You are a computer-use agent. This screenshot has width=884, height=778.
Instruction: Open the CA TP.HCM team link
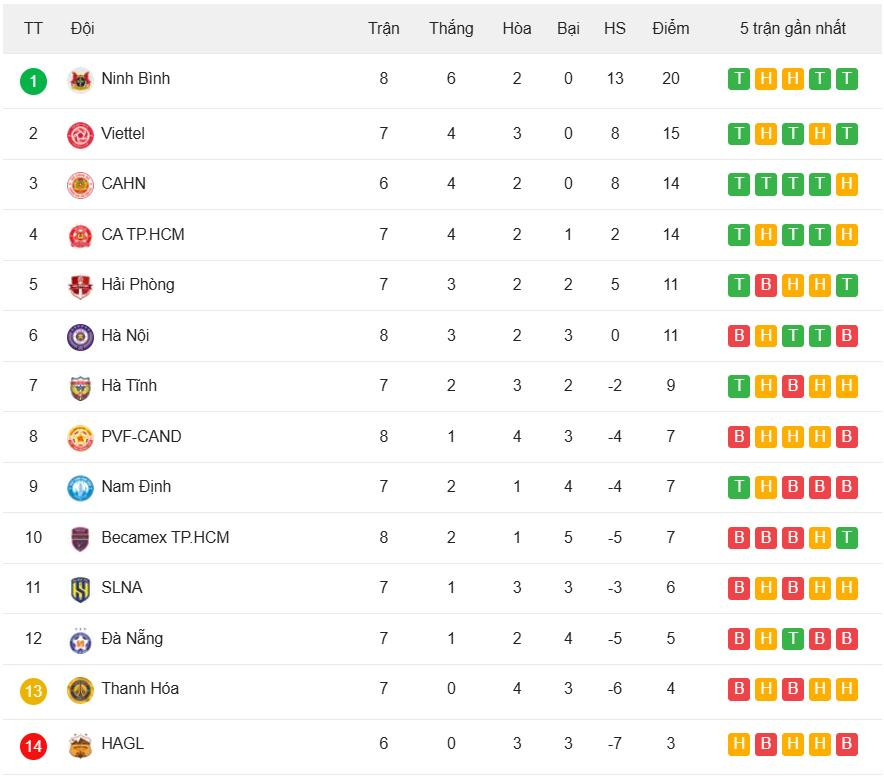pyautogui.click(x=142, y=234)
